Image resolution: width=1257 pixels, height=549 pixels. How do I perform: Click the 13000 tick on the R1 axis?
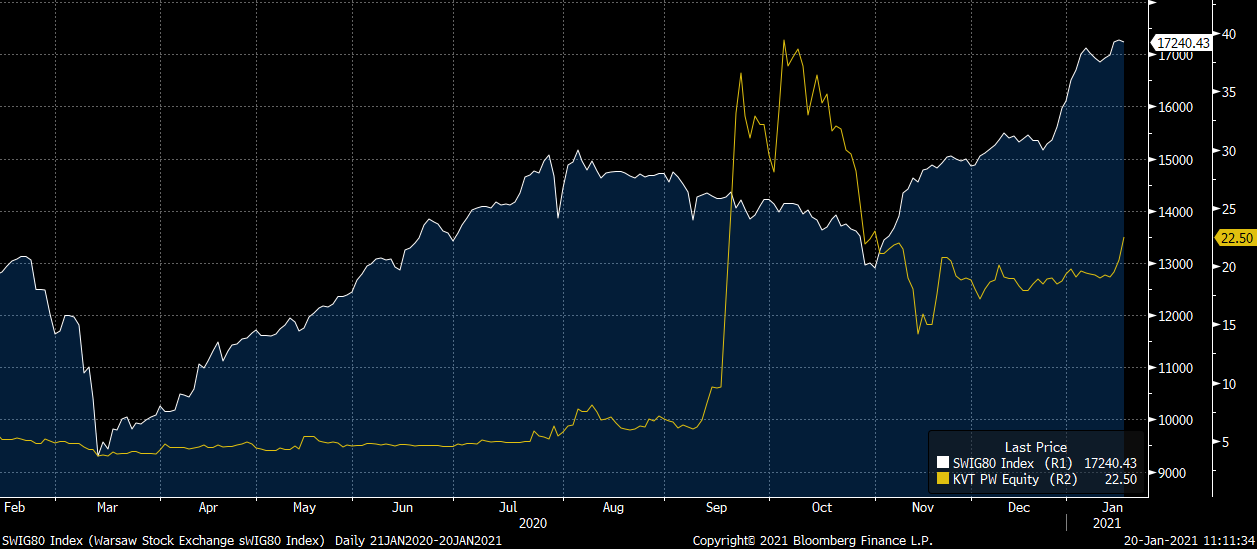click(x=1173, y=264)
